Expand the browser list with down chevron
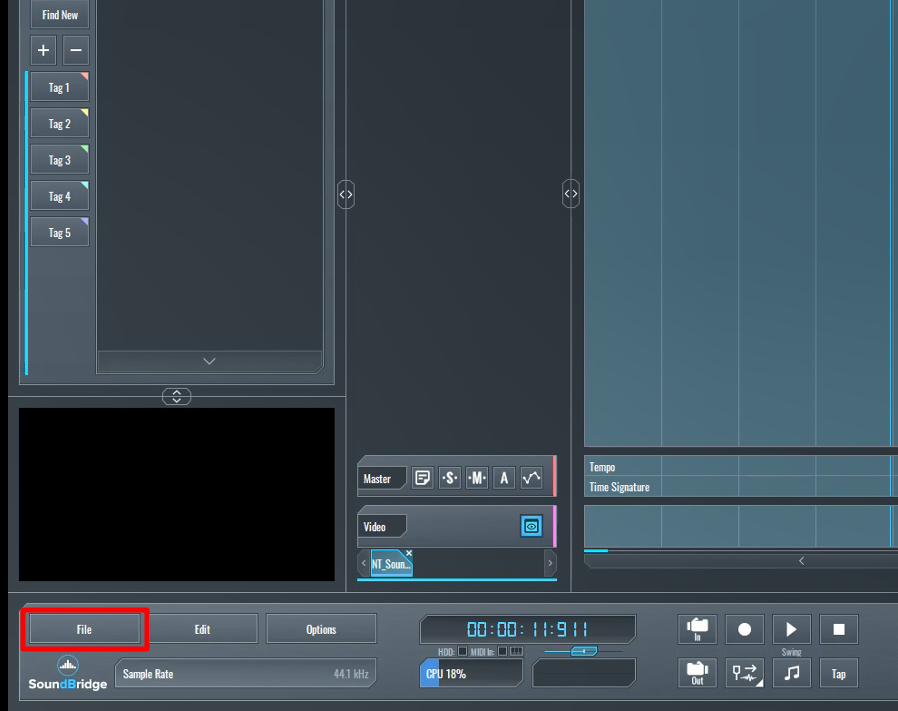The width and height of the screenshot is (898, 711). (x=209, y=361)
